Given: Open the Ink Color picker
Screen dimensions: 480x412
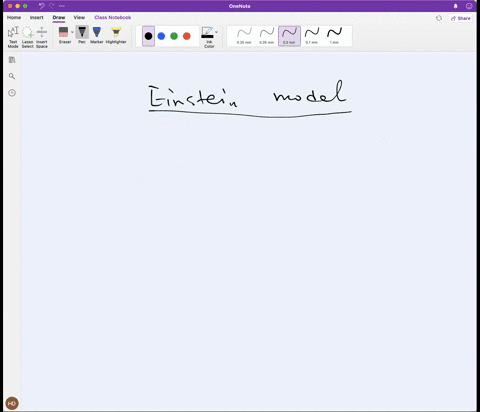Looking at the screenshot, I should click(x=208, y=37).
